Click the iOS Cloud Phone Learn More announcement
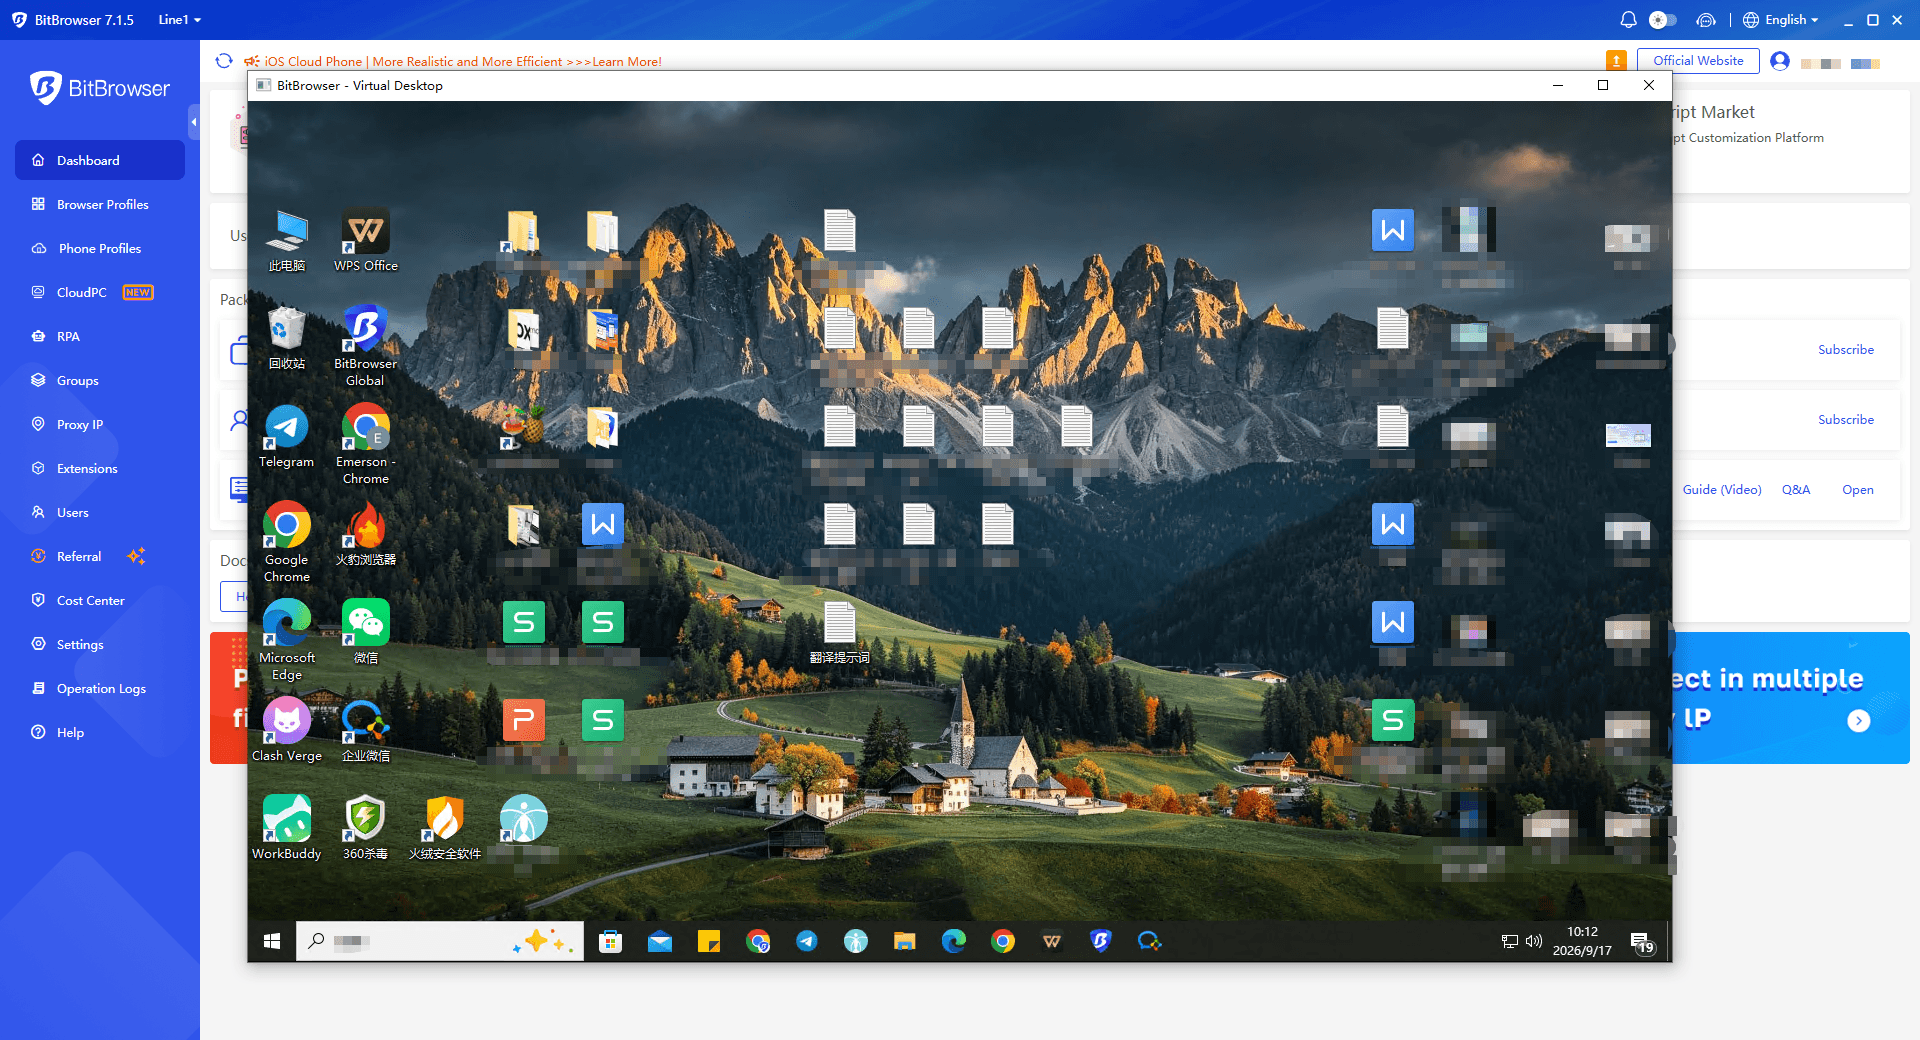Viewport: 1920px width, 1040px height. click(x=463, y=61)
